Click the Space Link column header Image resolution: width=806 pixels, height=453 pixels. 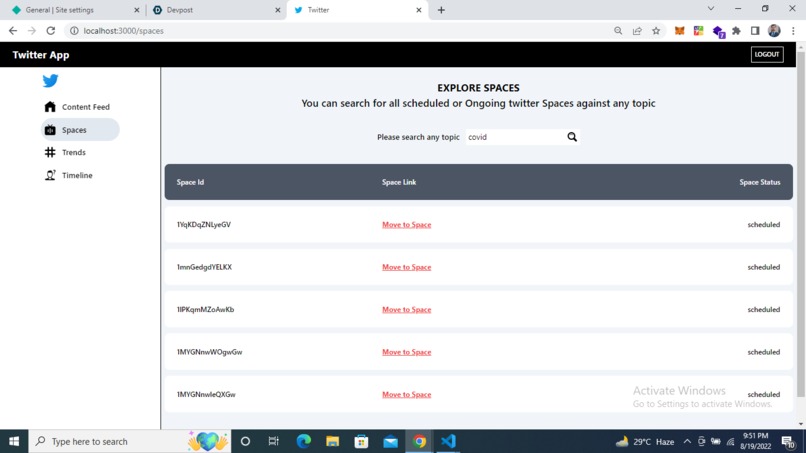click(x=399, y=182)
